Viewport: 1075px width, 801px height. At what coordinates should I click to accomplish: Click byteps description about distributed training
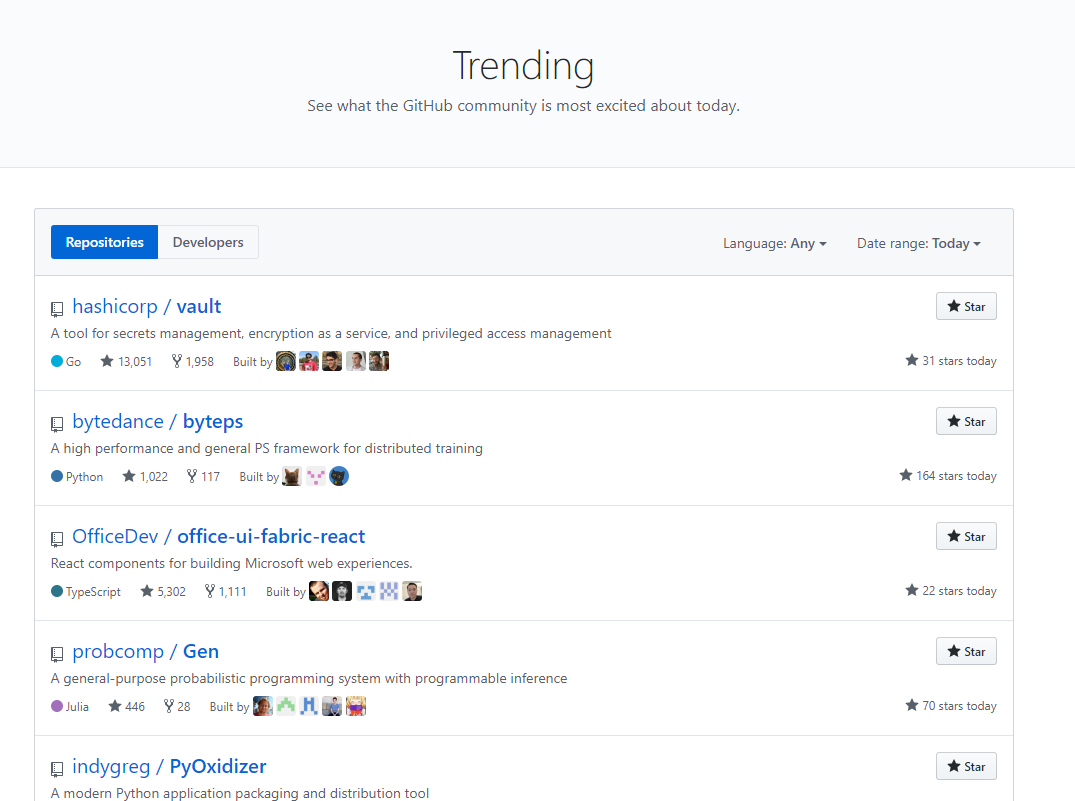point(267,449)
